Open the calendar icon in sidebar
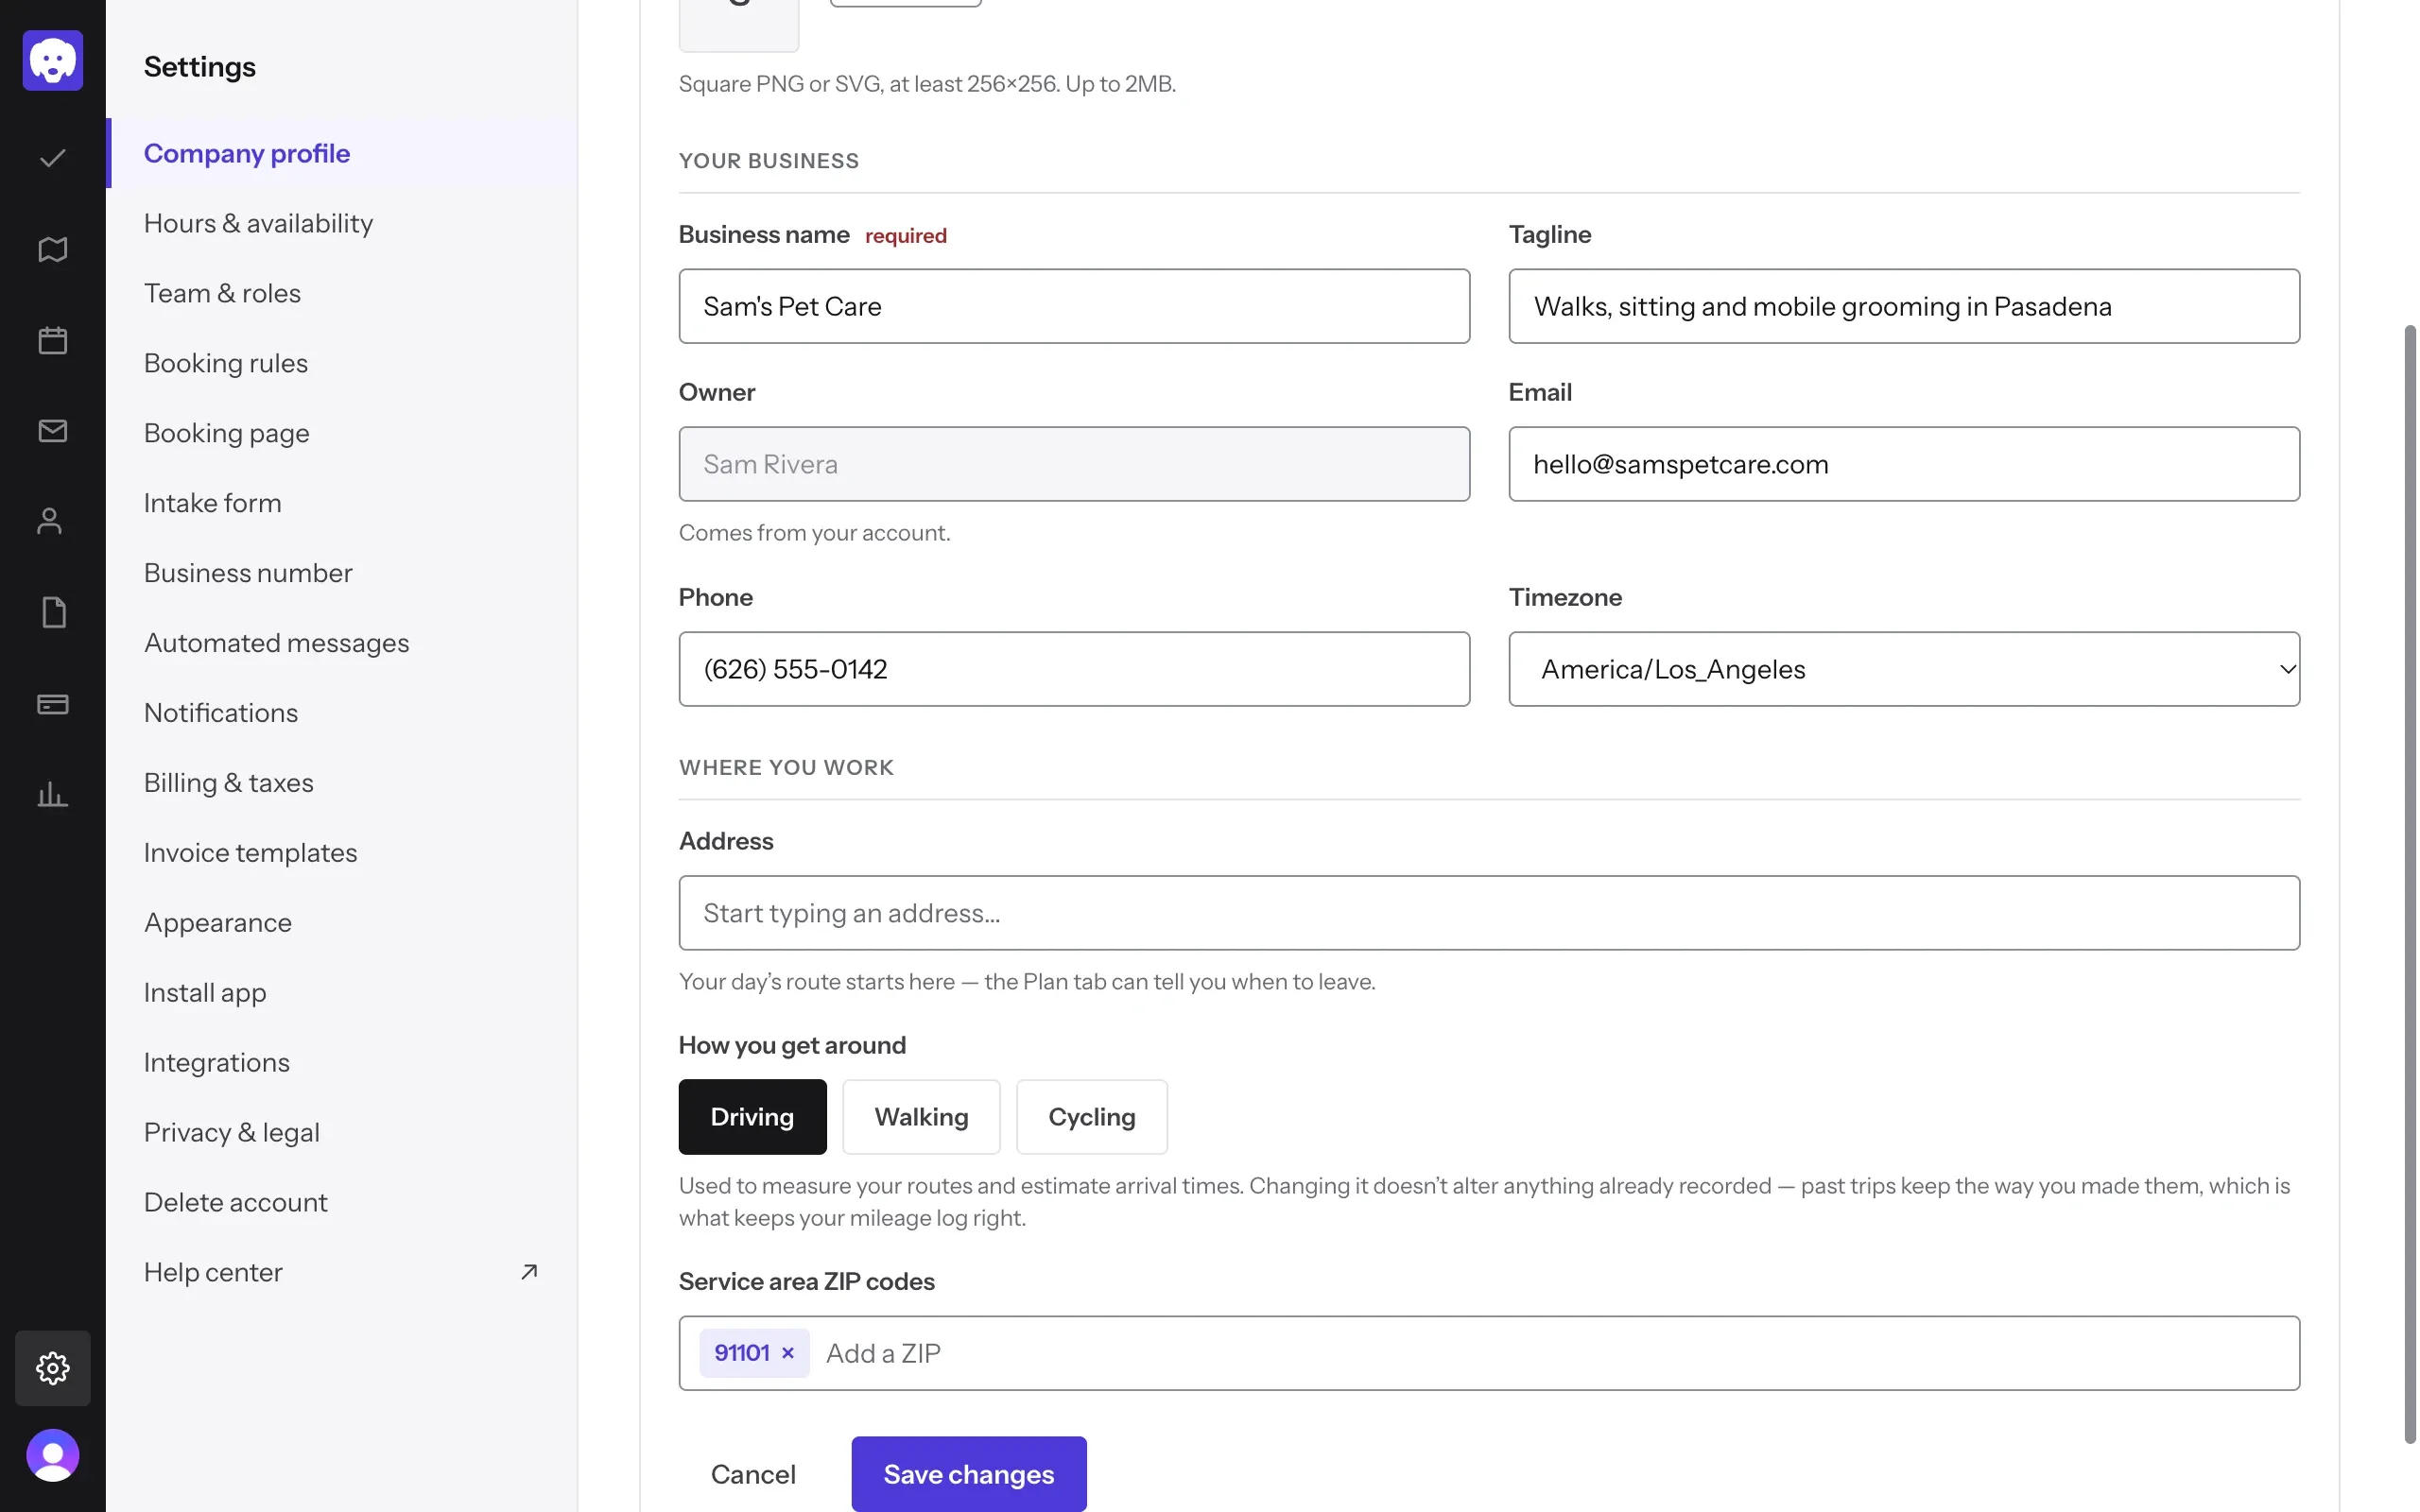Viewport: 2420px width, 1512px height. (x=52, y=340)
